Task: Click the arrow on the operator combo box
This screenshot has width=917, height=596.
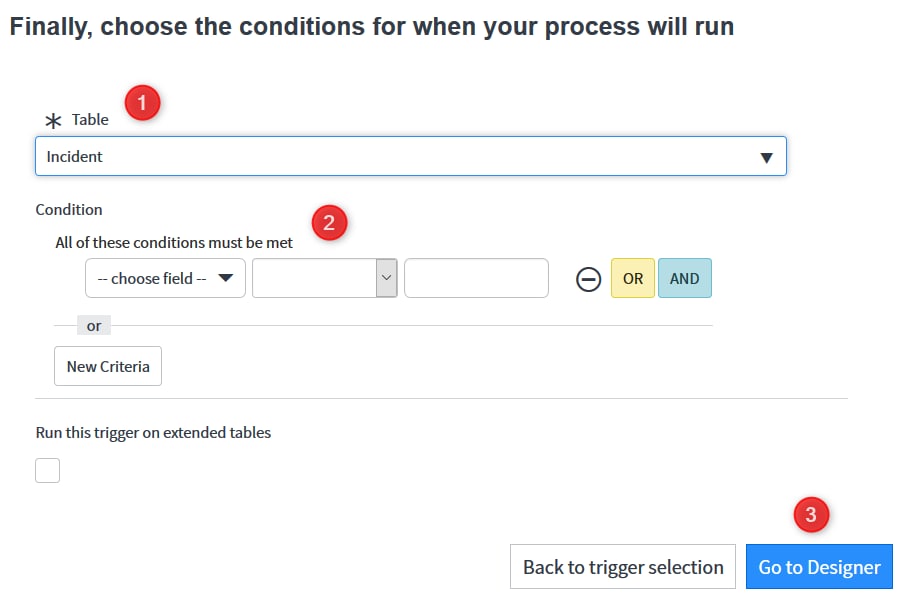Action: (x=387, y=278)
